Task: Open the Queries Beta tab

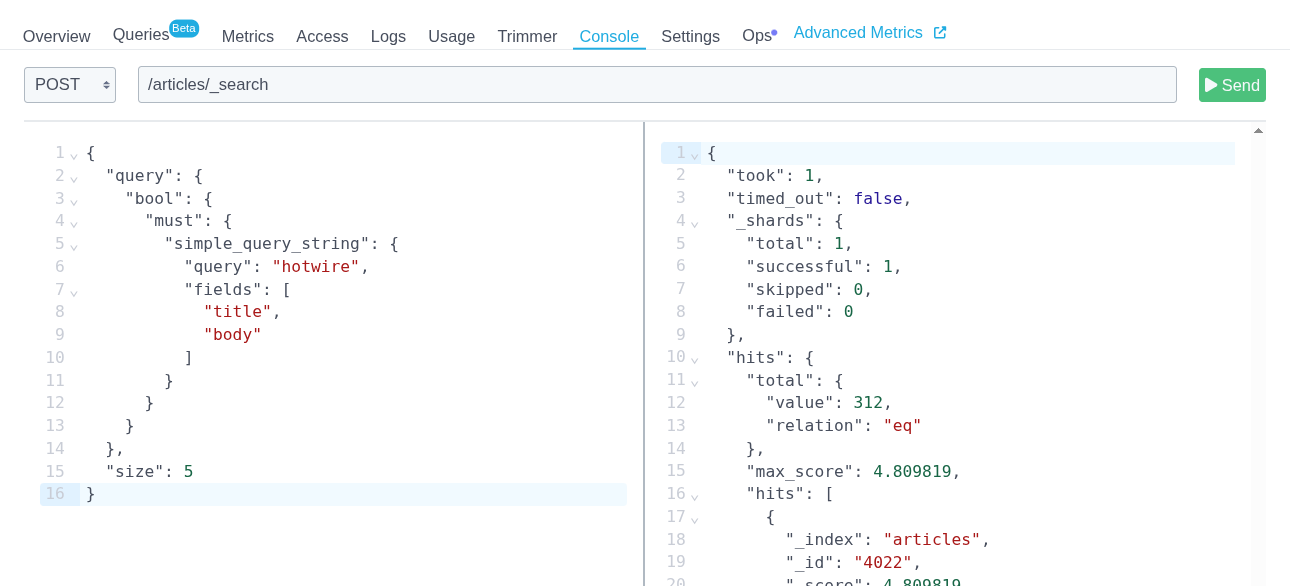Action: pyautogui.click(x=155, y=33)
